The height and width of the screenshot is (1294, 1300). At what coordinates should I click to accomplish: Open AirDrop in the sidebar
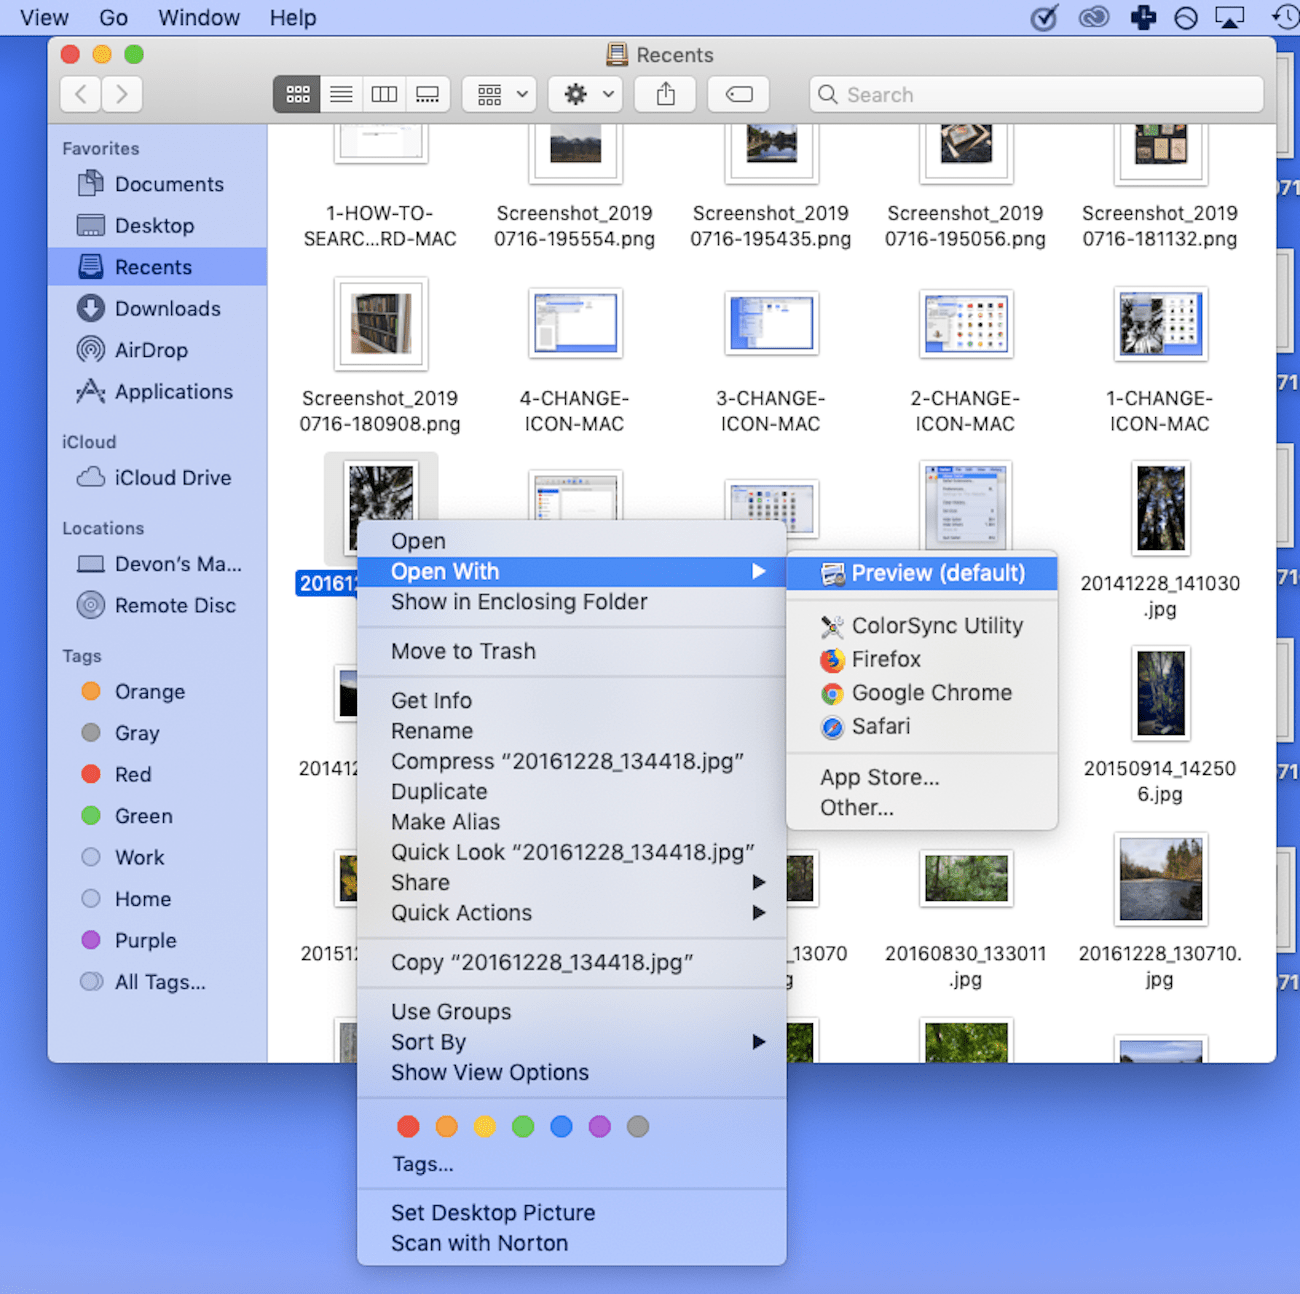pyautogui.click(x=151, y=350)
